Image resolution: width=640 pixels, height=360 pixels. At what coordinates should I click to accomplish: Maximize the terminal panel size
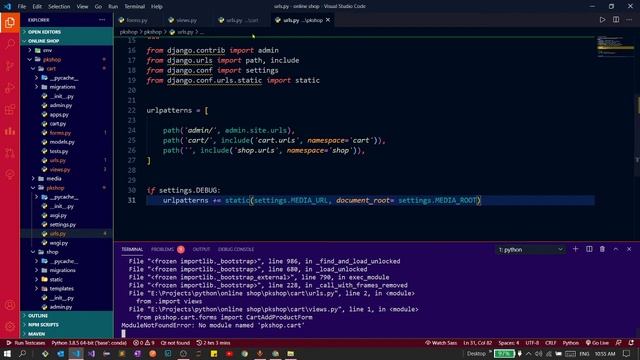[616, 249]
